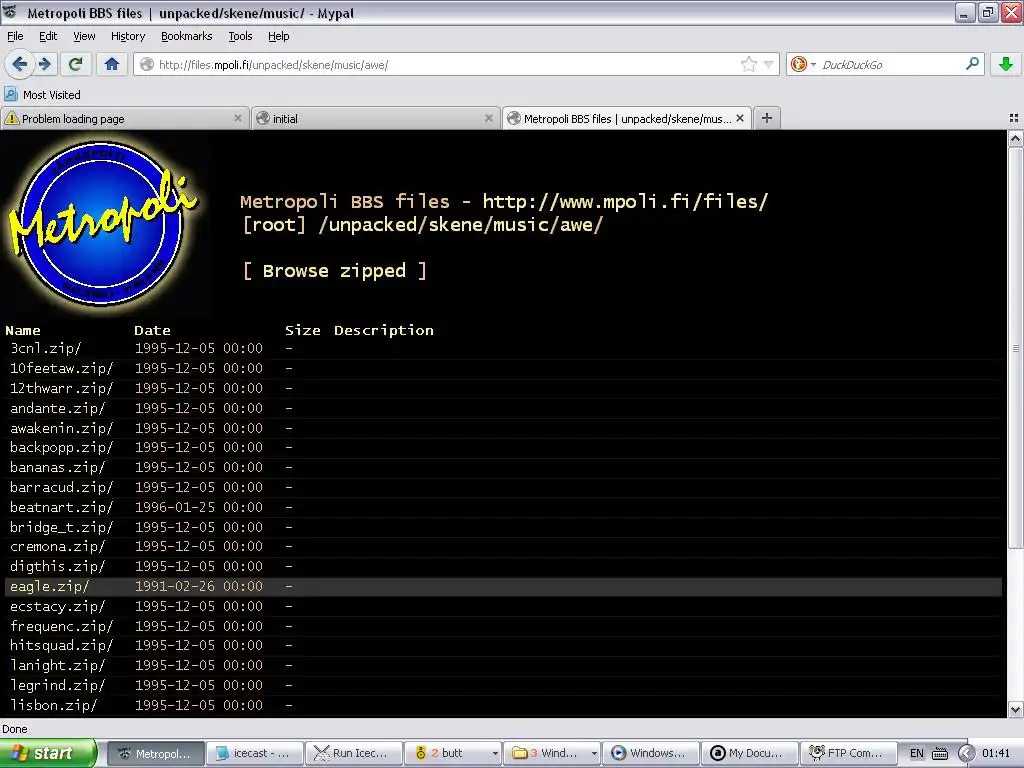Click the search magnifier icon
This screenshot has height=768, width=1024.
pyautogui.click(x=972, y=64)
